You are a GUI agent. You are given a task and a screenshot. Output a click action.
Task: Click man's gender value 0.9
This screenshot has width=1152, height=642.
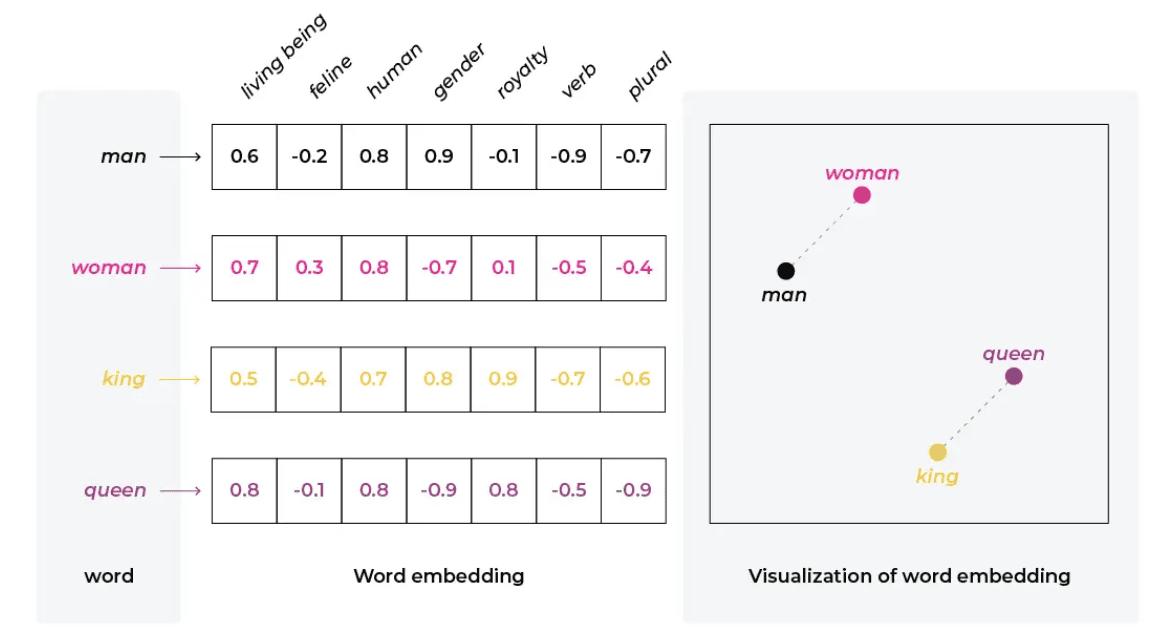tap(439, 156)
